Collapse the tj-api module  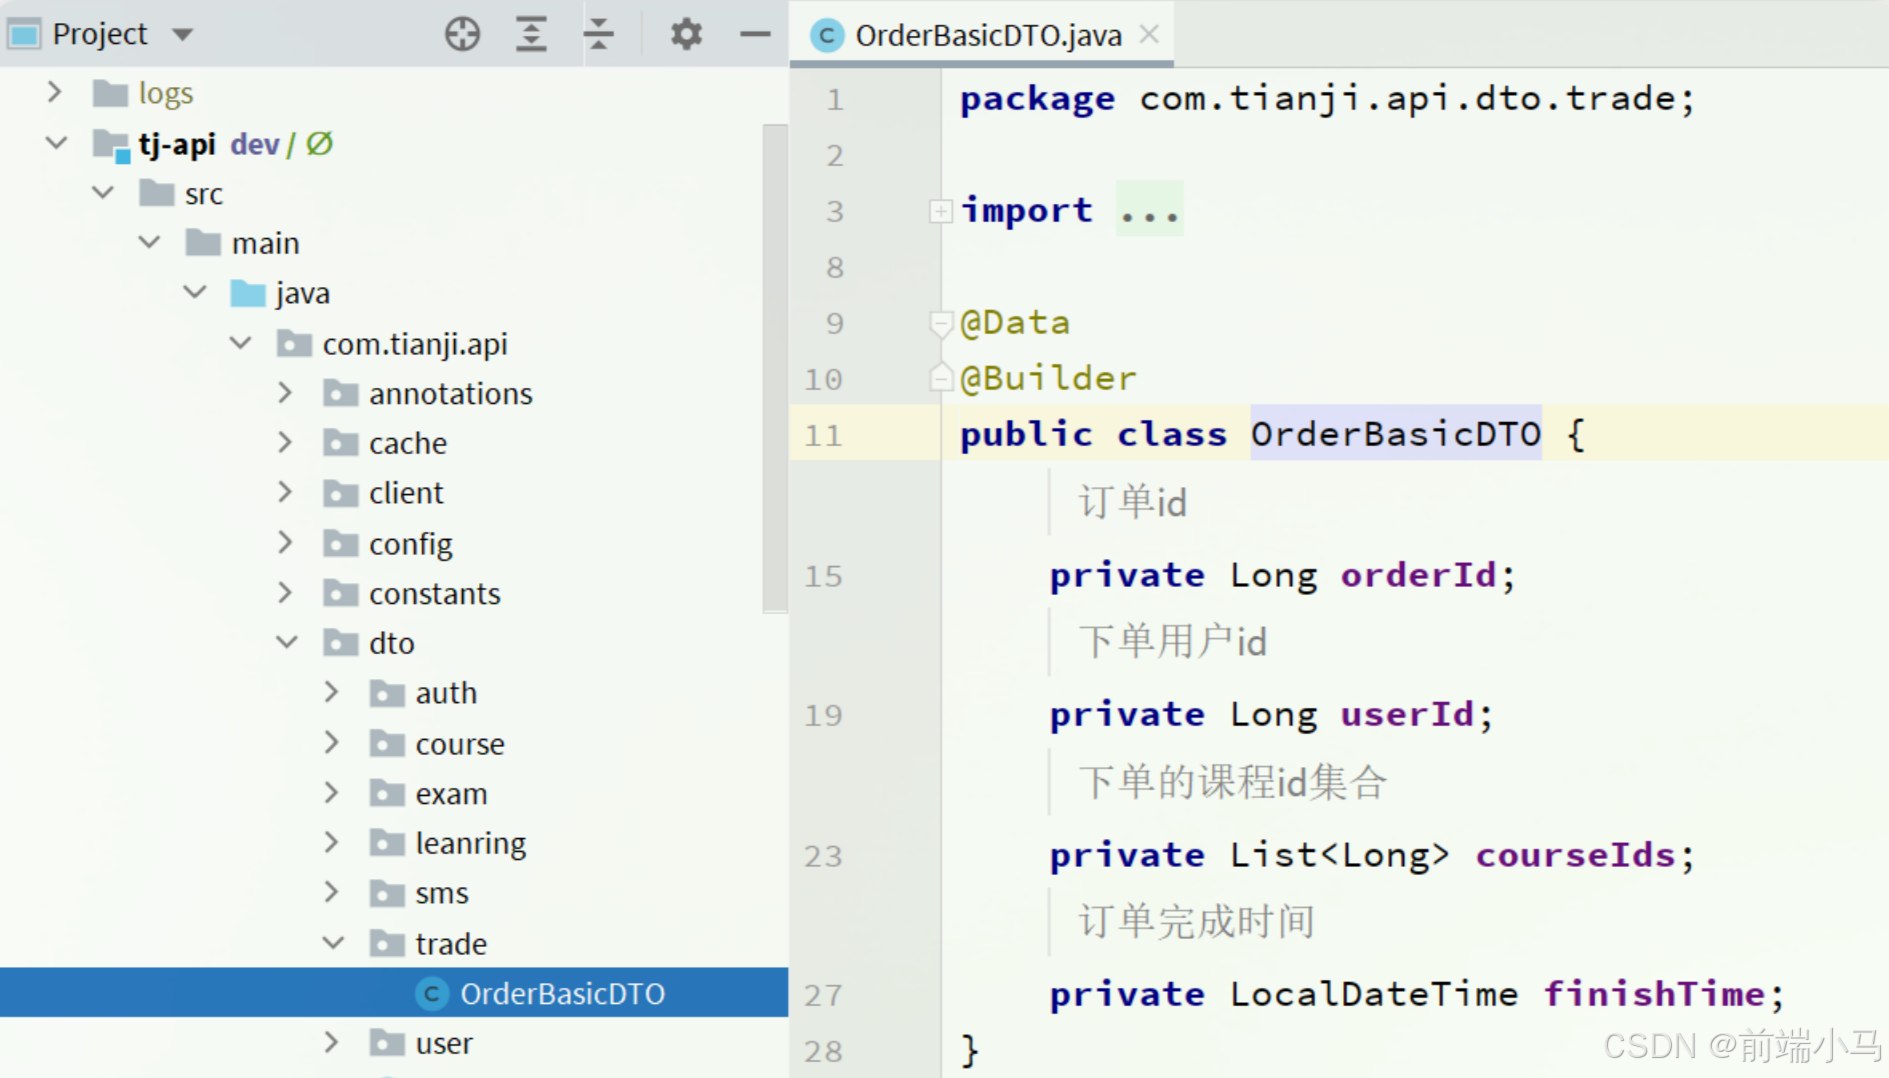tap(56, 143)
